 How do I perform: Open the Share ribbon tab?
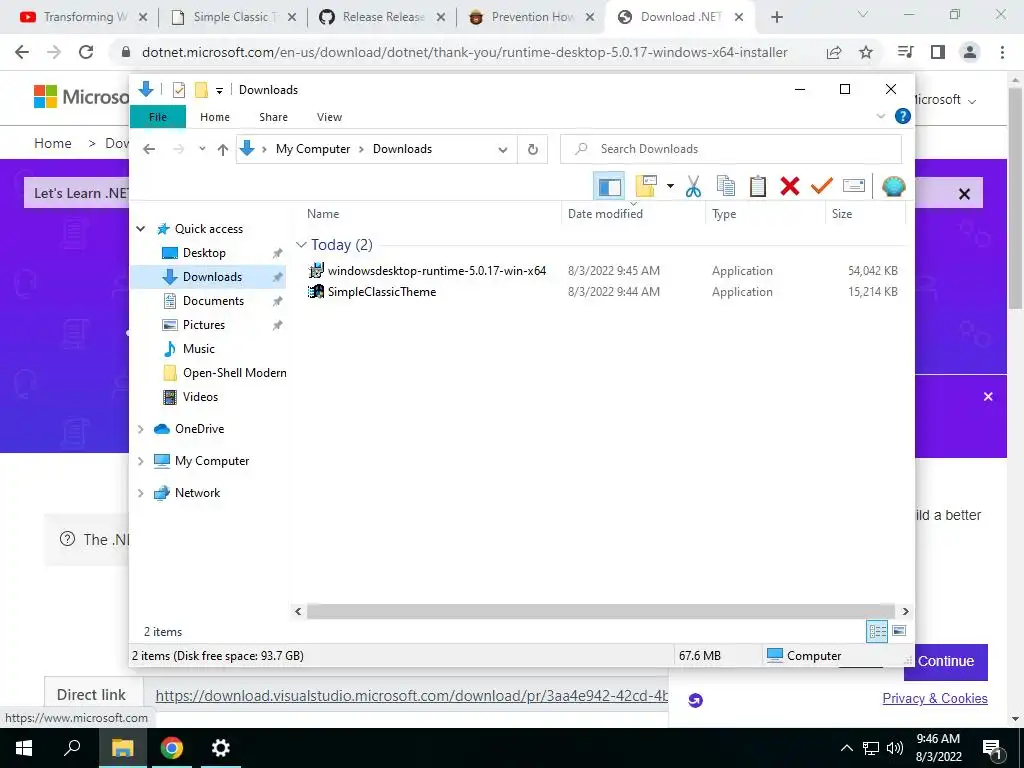coord(273,117)
